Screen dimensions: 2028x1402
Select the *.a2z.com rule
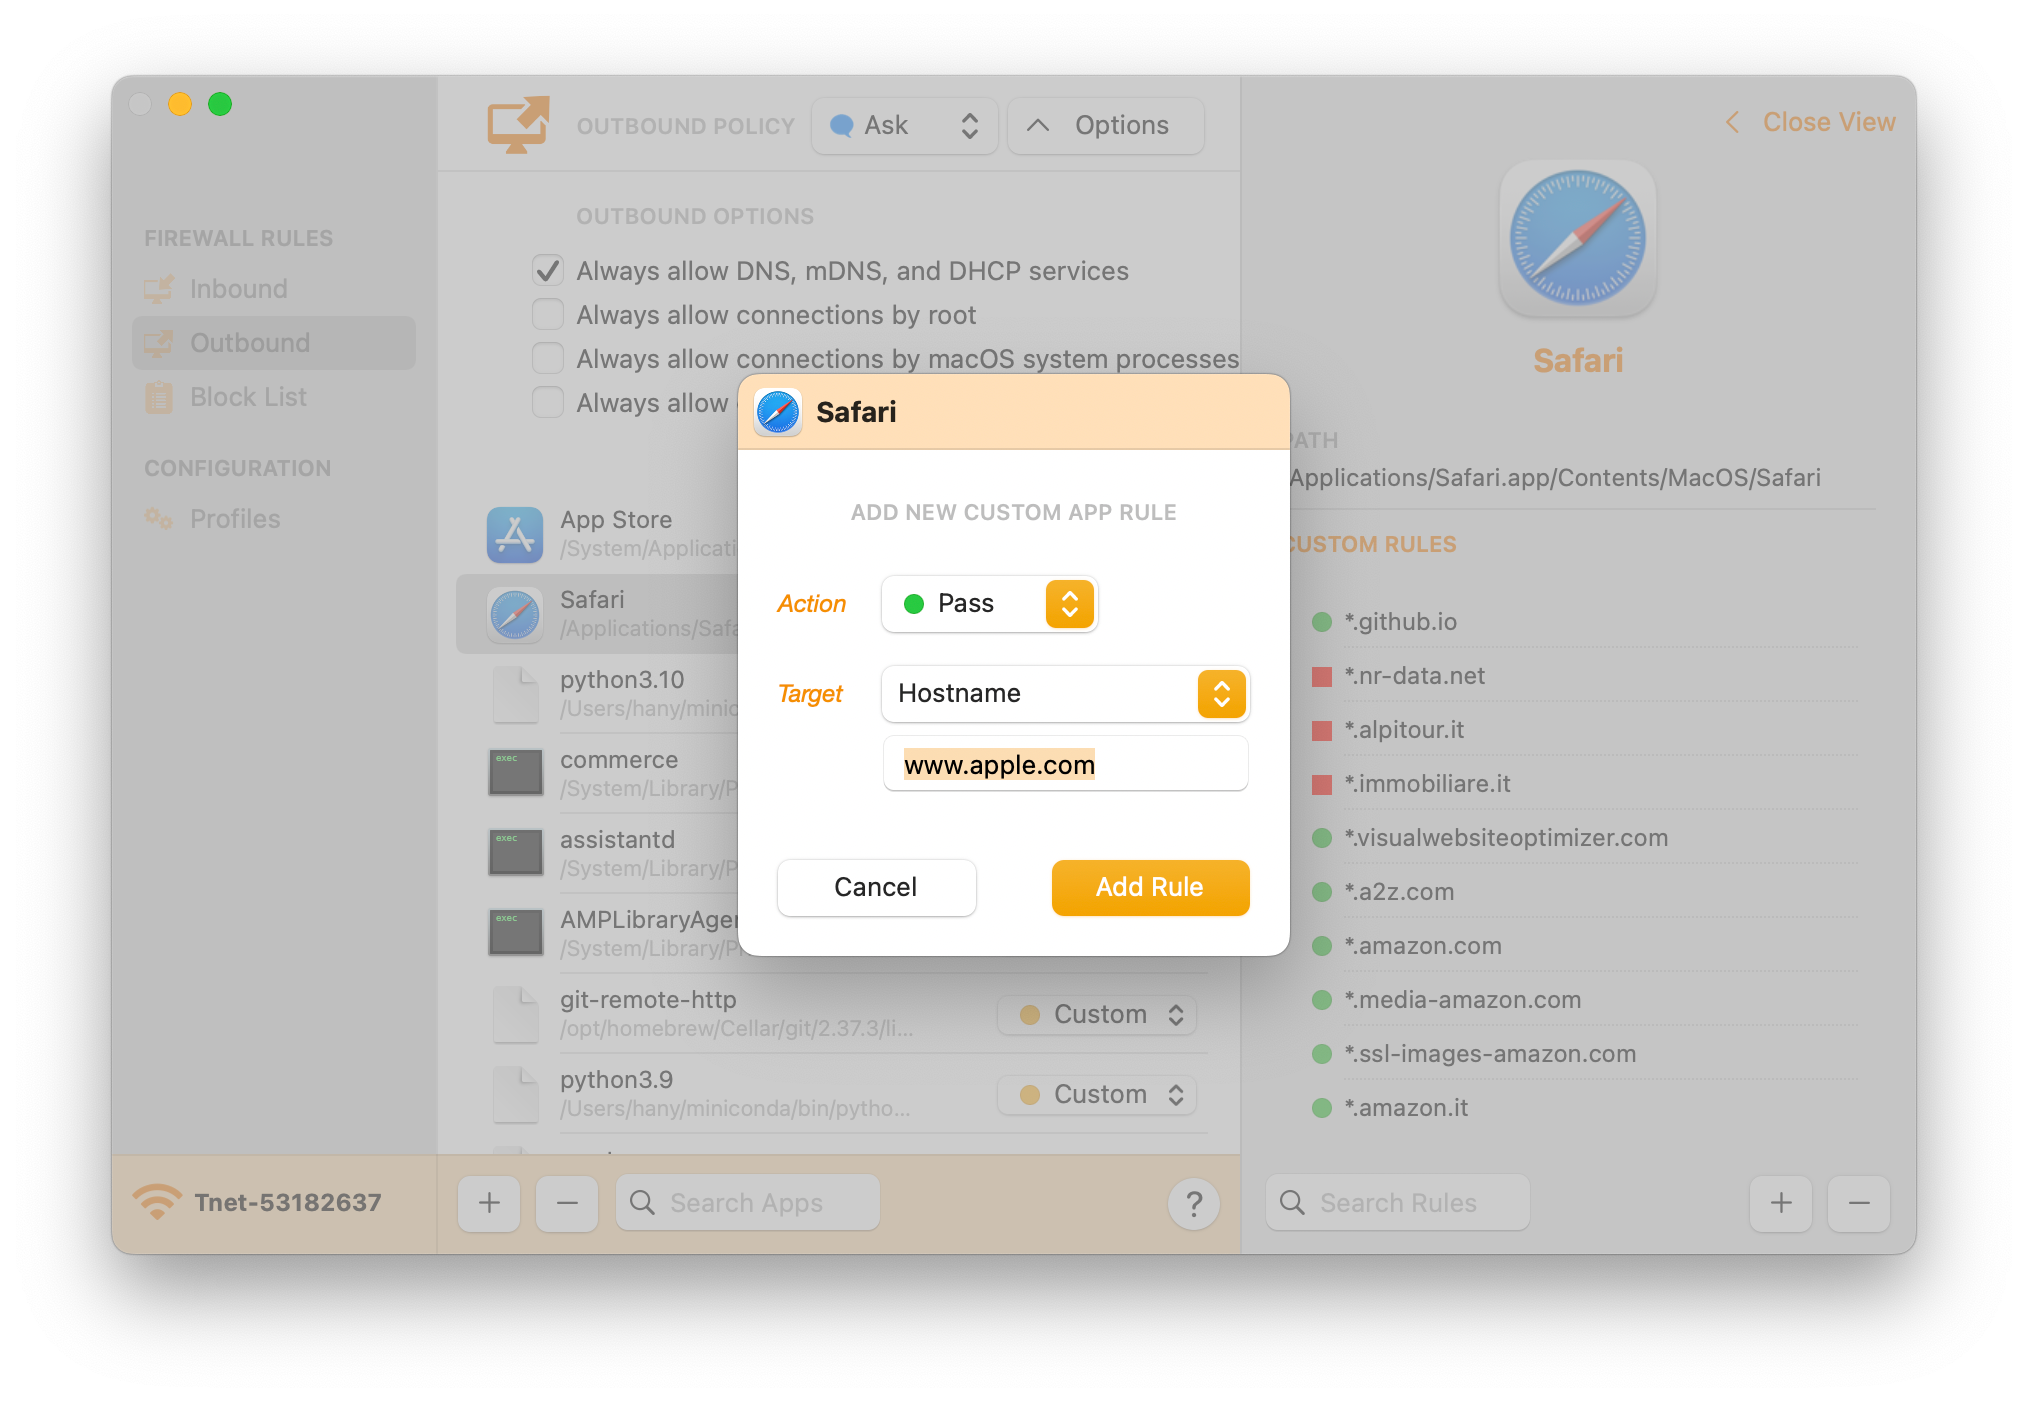pyautogui.click(x=1584, y=892)
